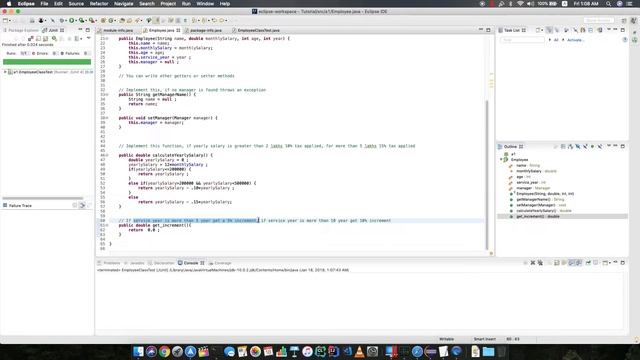This screenshot has width=640, height=360.
Task: Click the Remove Launch X icon in Console
Action: (533, 263)
